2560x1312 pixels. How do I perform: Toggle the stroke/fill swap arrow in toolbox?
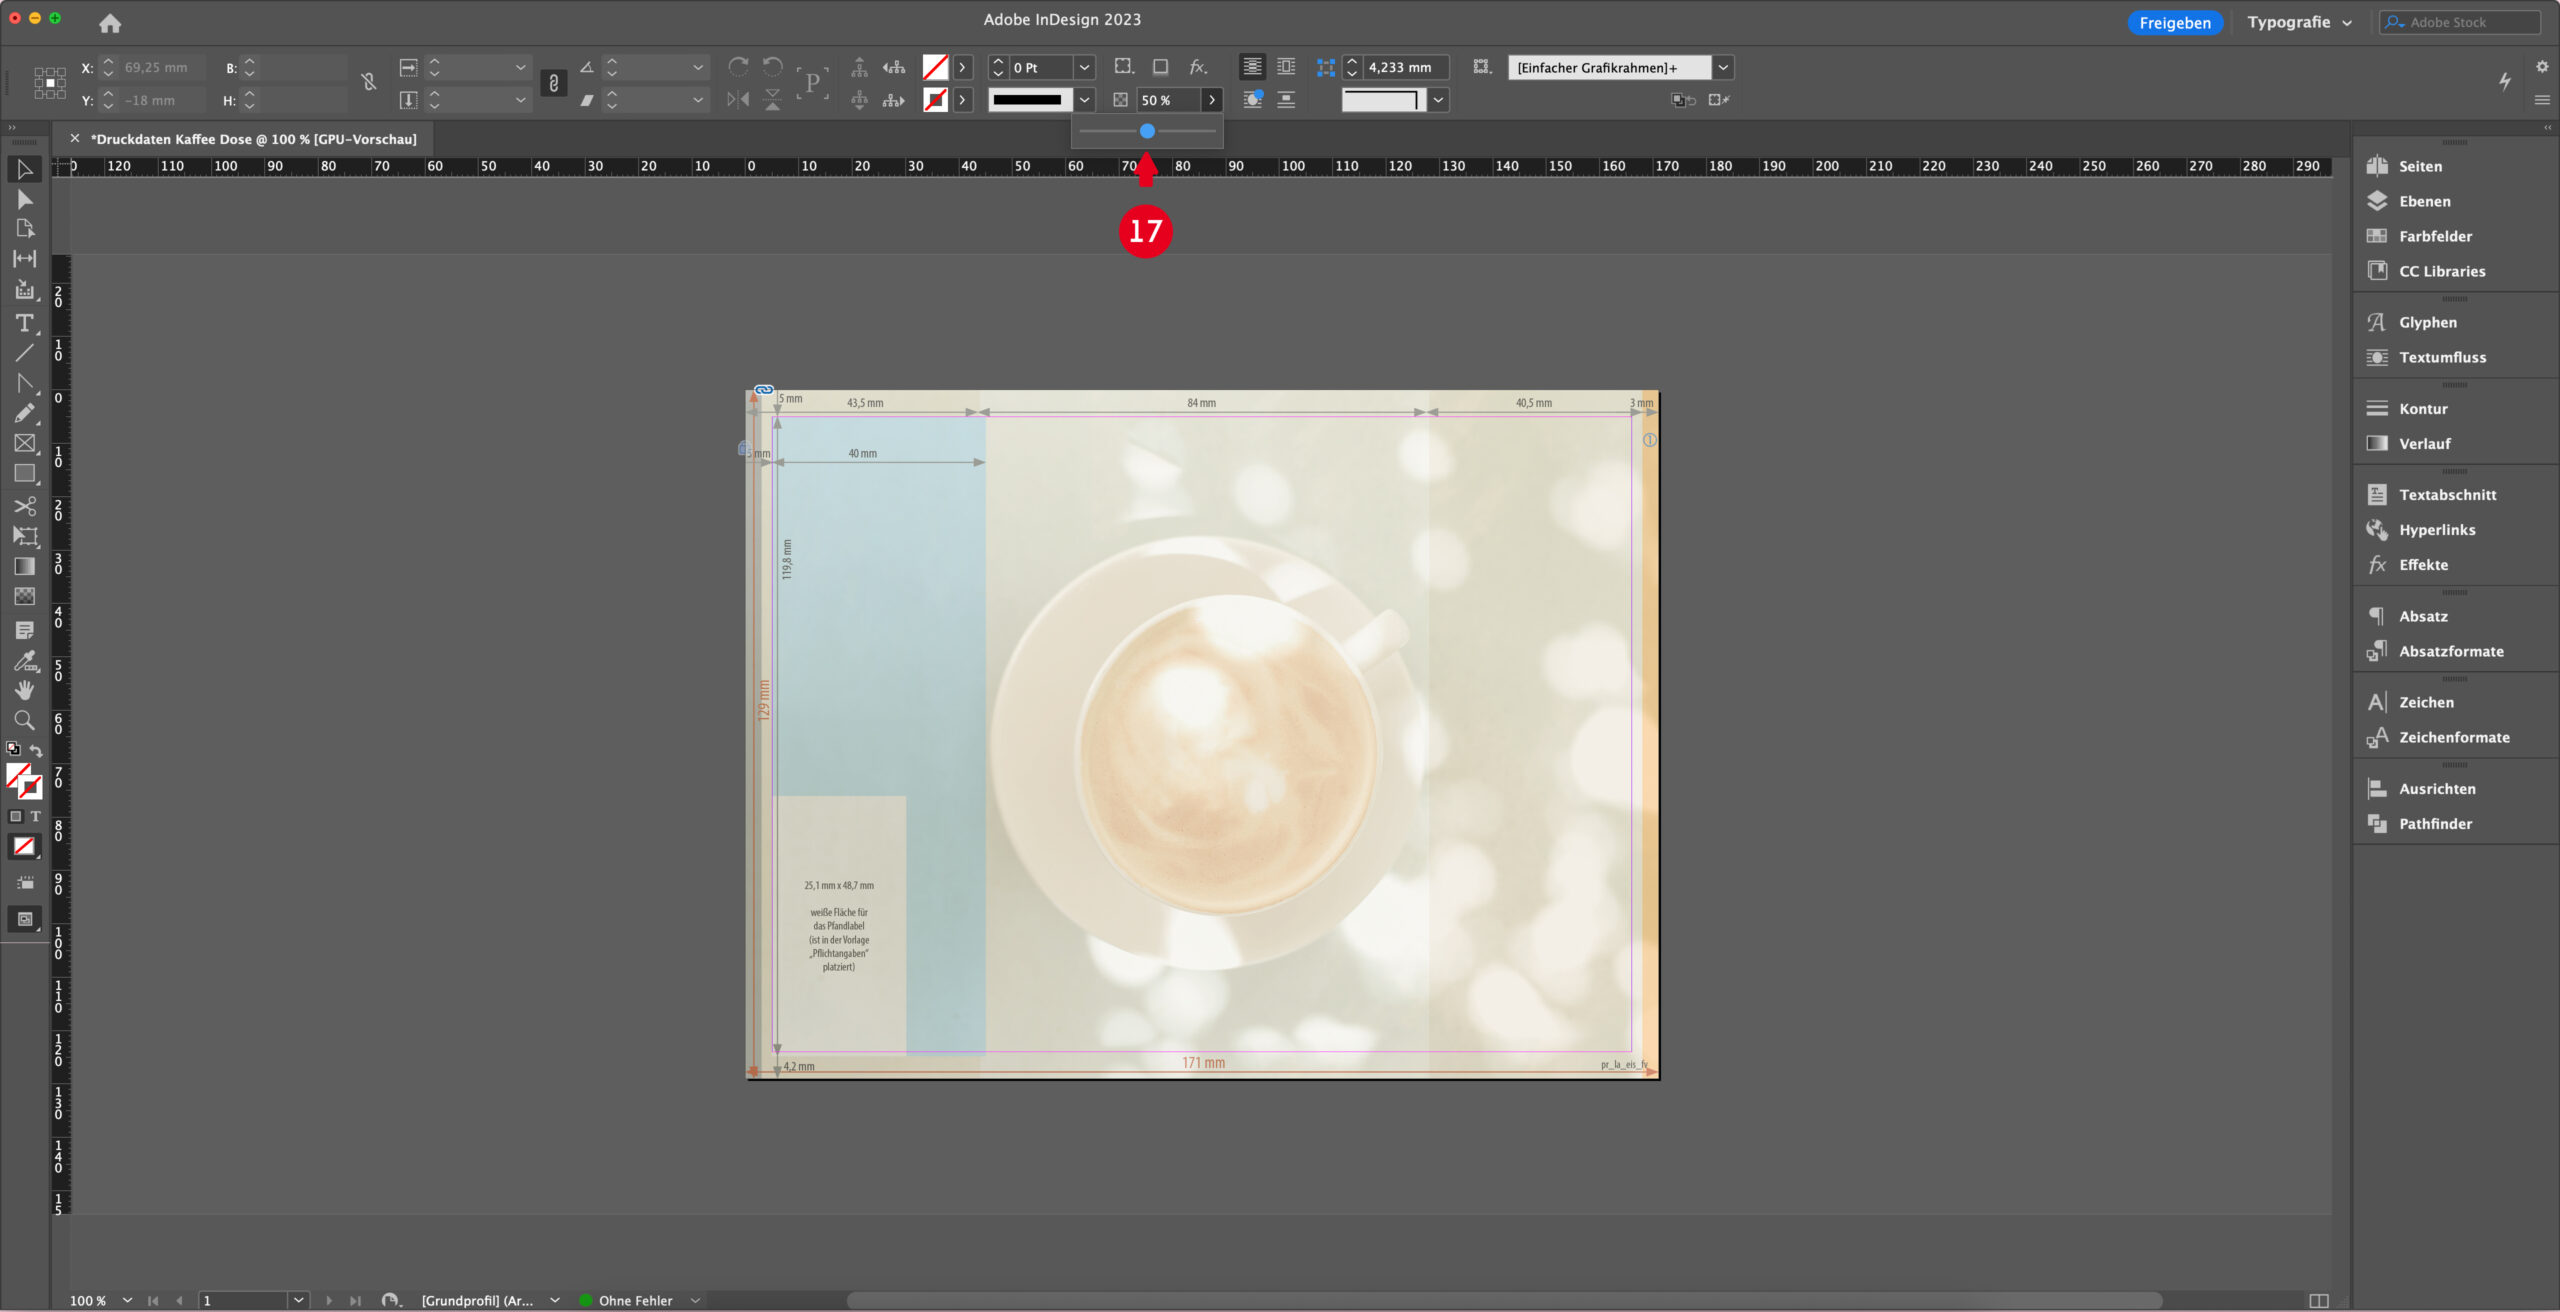click(x=36, y=751)
